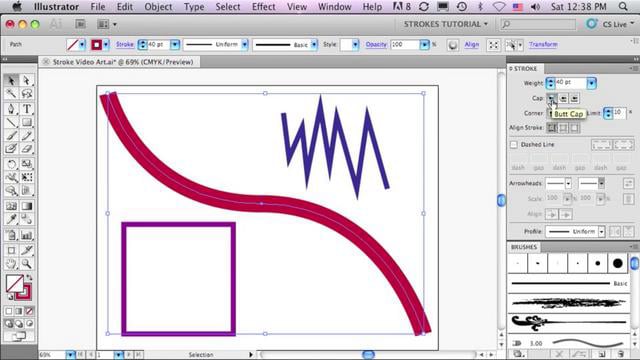This screenshot has width=640, height=360.
Task: Open end arrowhead dropdown
Action: coord(601,184)
